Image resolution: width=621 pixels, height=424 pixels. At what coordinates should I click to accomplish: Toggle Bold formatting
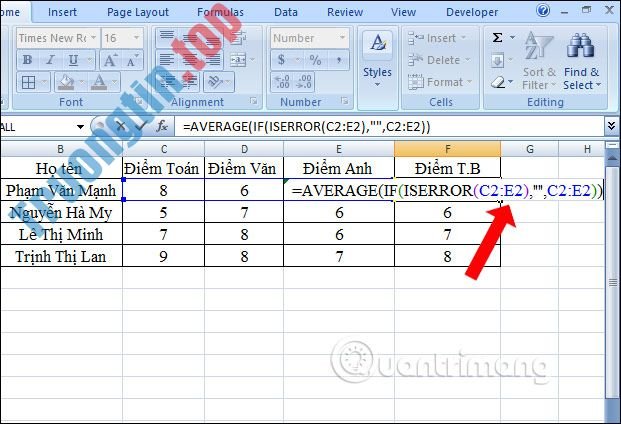coord(27,60)
